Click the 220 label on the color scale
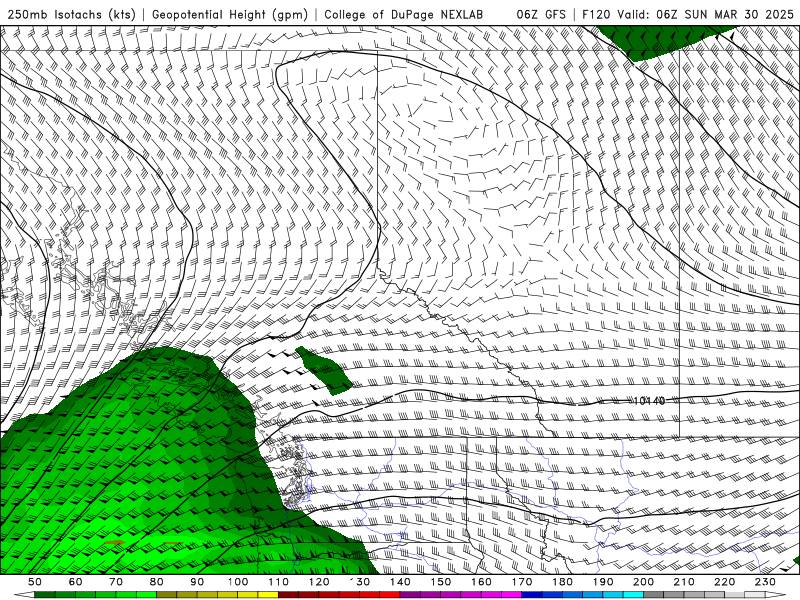The width and height of the screenshot is (800, 600). click(726, 582)
